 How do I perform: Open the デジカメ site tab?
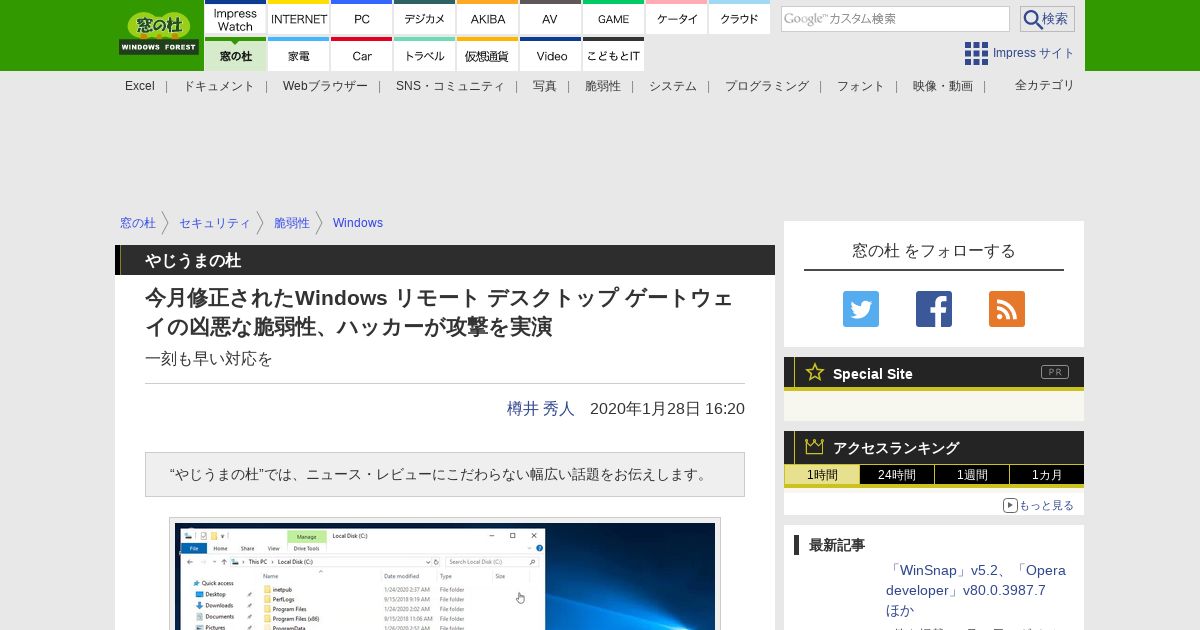pyautogui.click(x=425, y=18)
